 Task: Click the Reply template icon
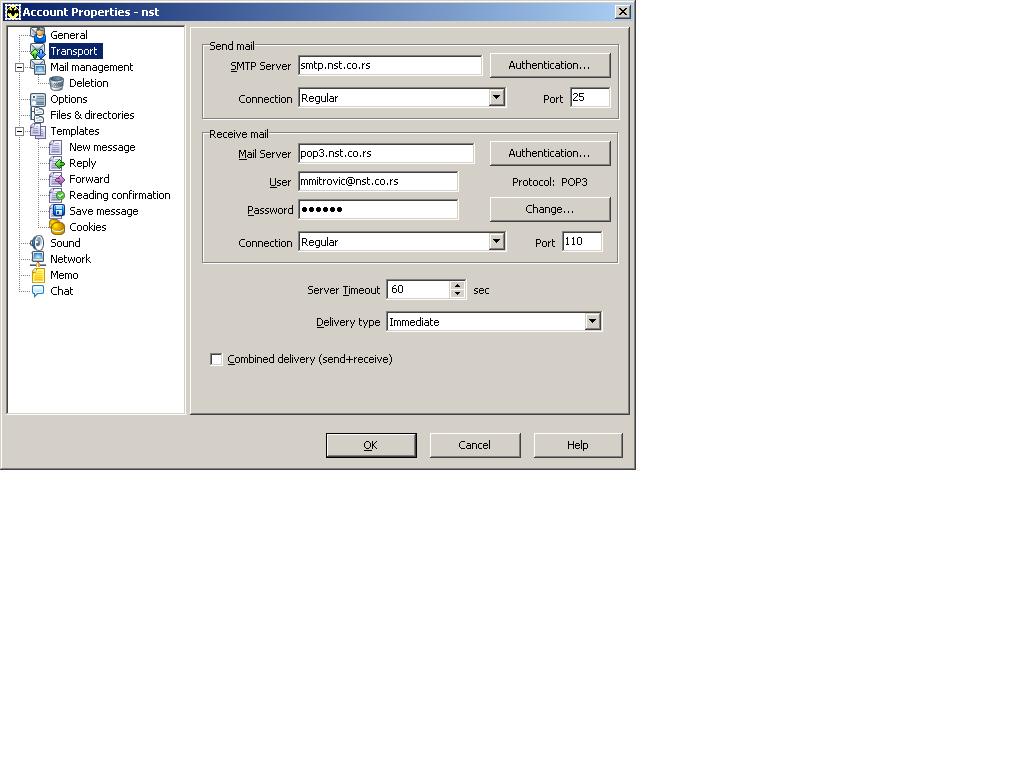[57, 163]
